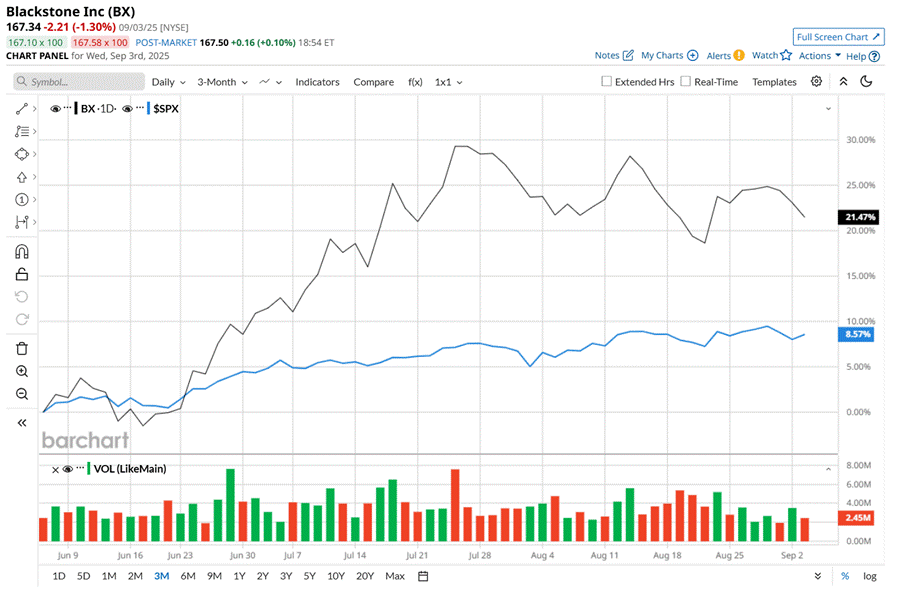Add to My Charts plus icon
Image resolution: width=904 pixels, height=592 pixels.
[x=693, y=55]
